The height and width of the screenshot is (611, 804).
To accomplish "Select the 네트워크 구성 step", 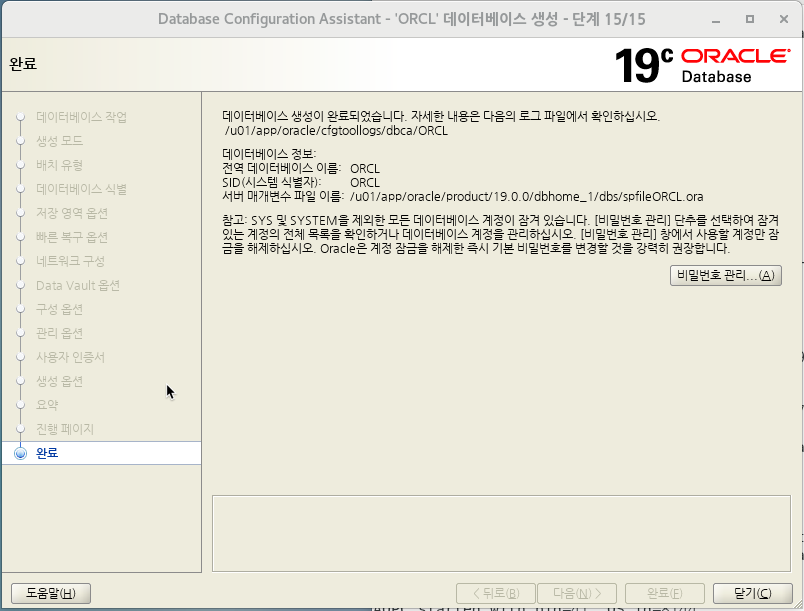I will (x=70, y=261).
